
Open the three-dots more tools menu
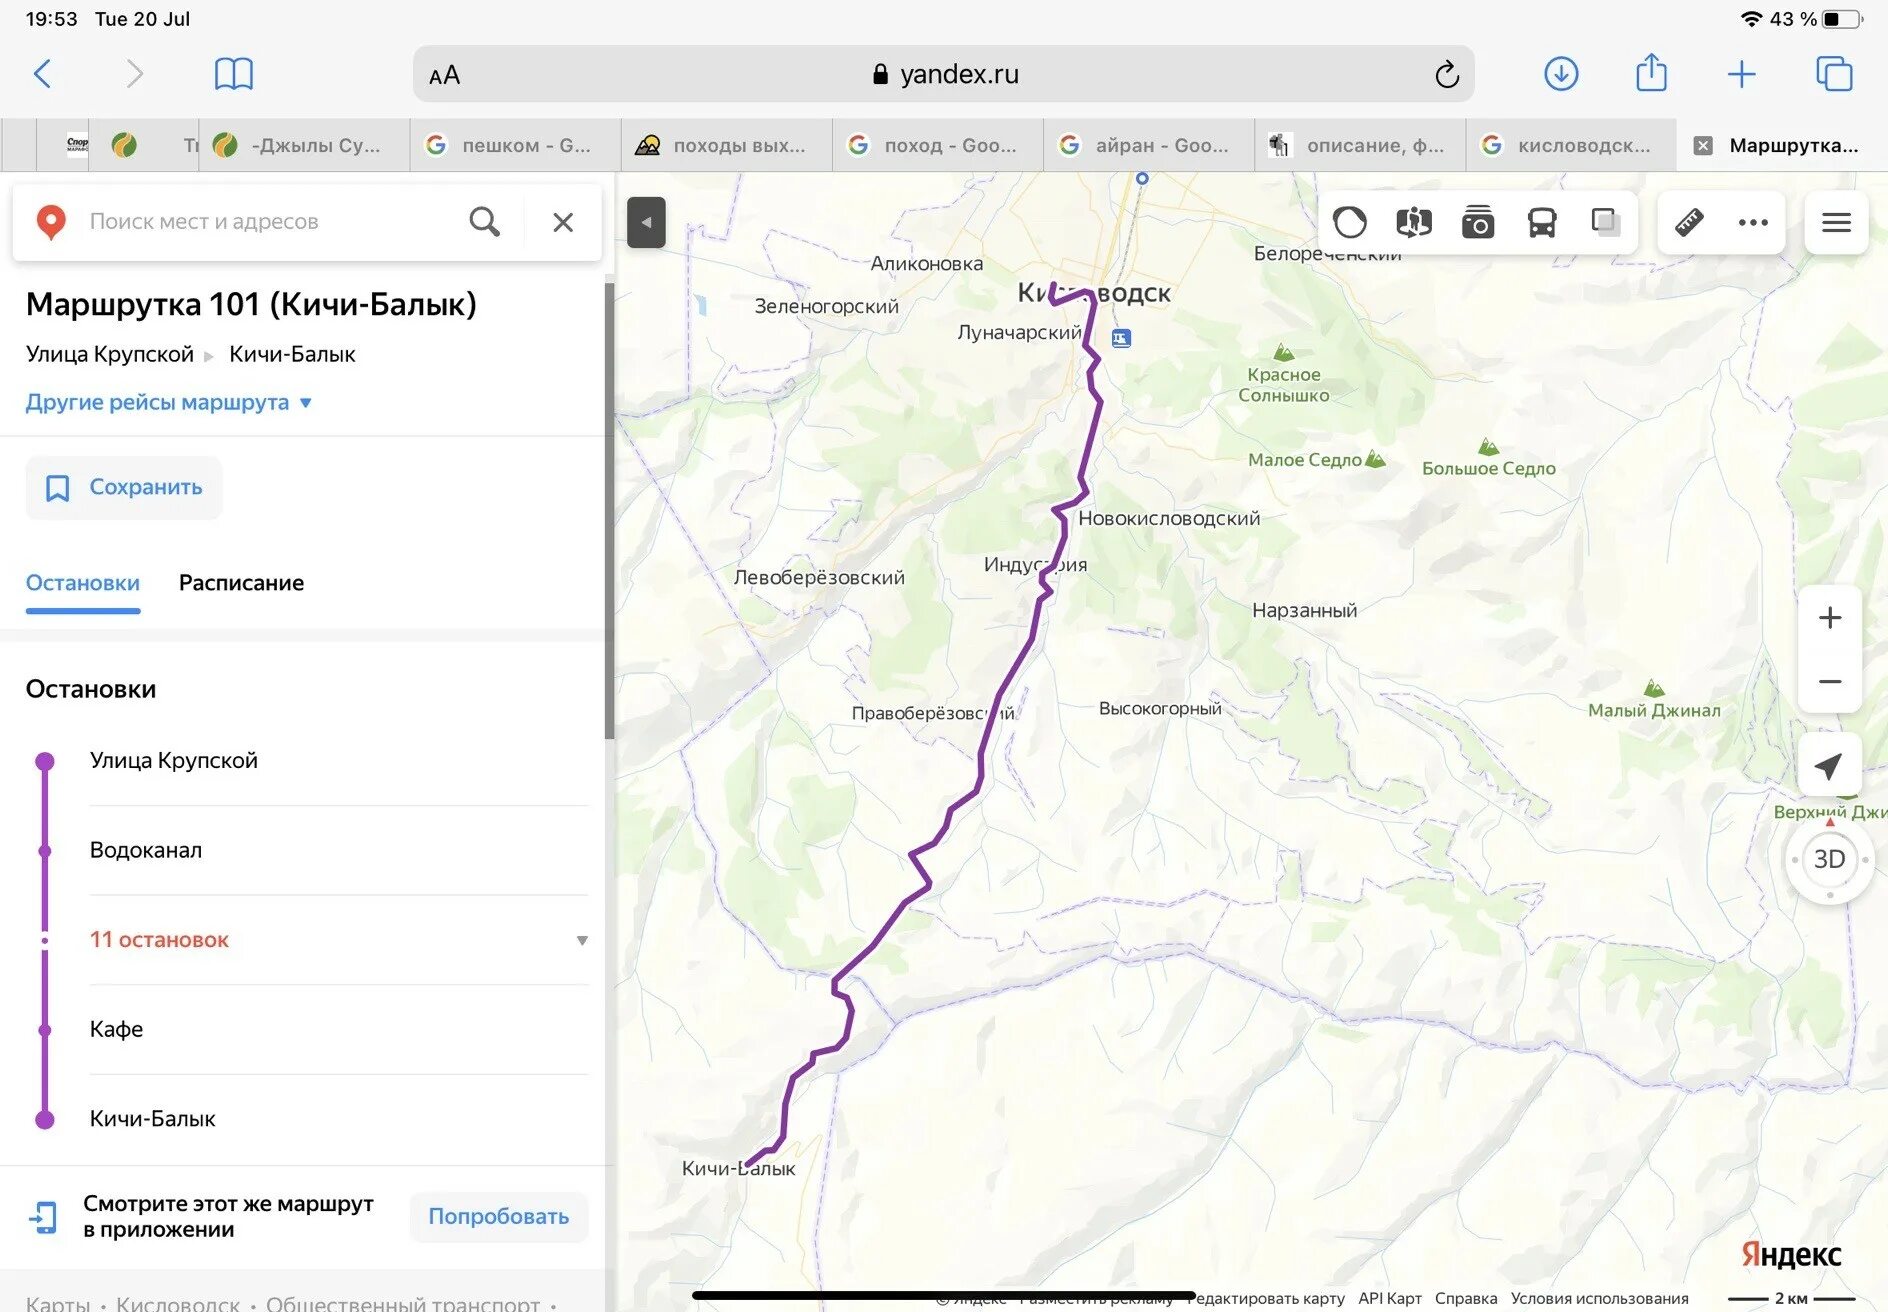[1753, 222]
